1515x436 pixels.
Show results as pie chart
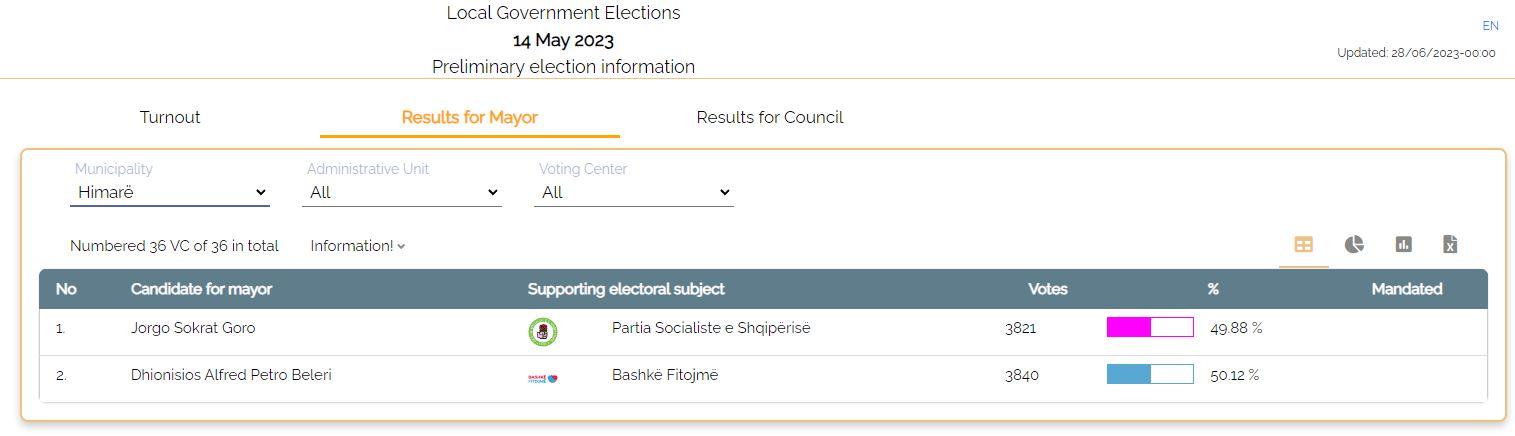point(1354,245)
